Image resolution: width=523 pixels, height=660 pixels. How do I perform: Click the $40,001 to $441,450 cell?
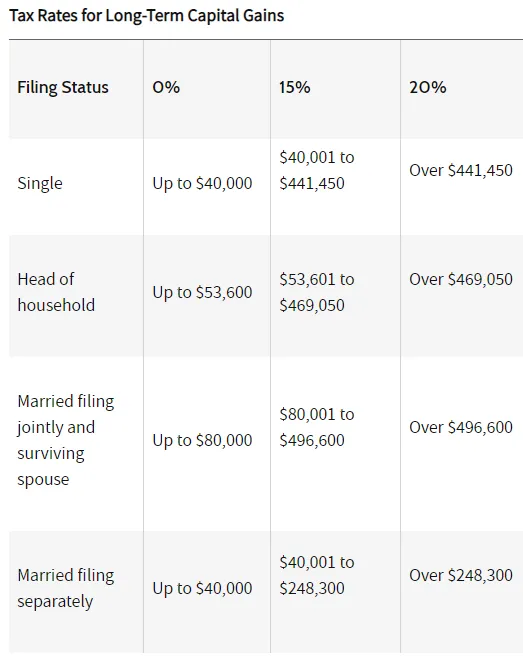click(x=317, y=170)
